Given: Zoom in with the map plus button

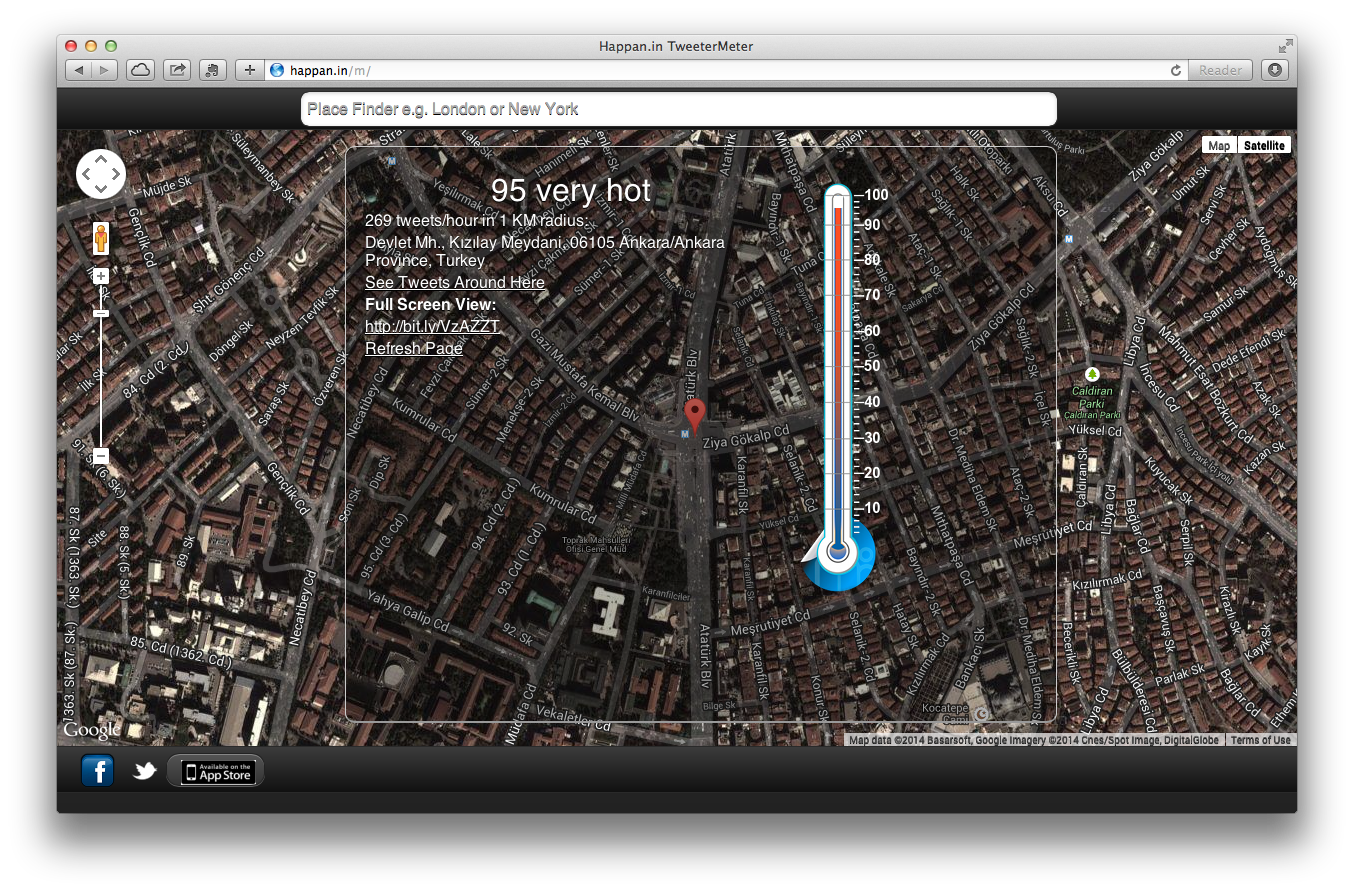Looking at the screenshot, I should 101,275.
